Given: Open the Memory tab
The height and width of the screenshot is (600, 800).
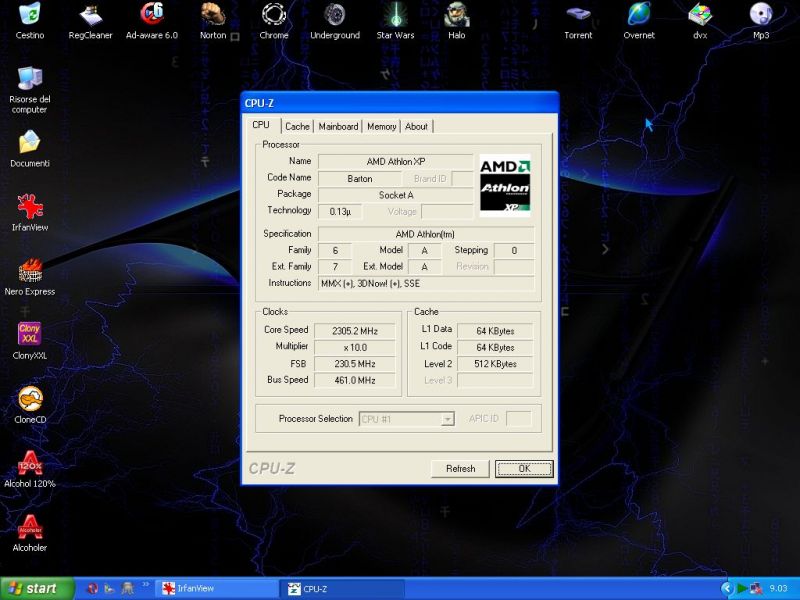Looking at the screenshot, I should (382, 127).
